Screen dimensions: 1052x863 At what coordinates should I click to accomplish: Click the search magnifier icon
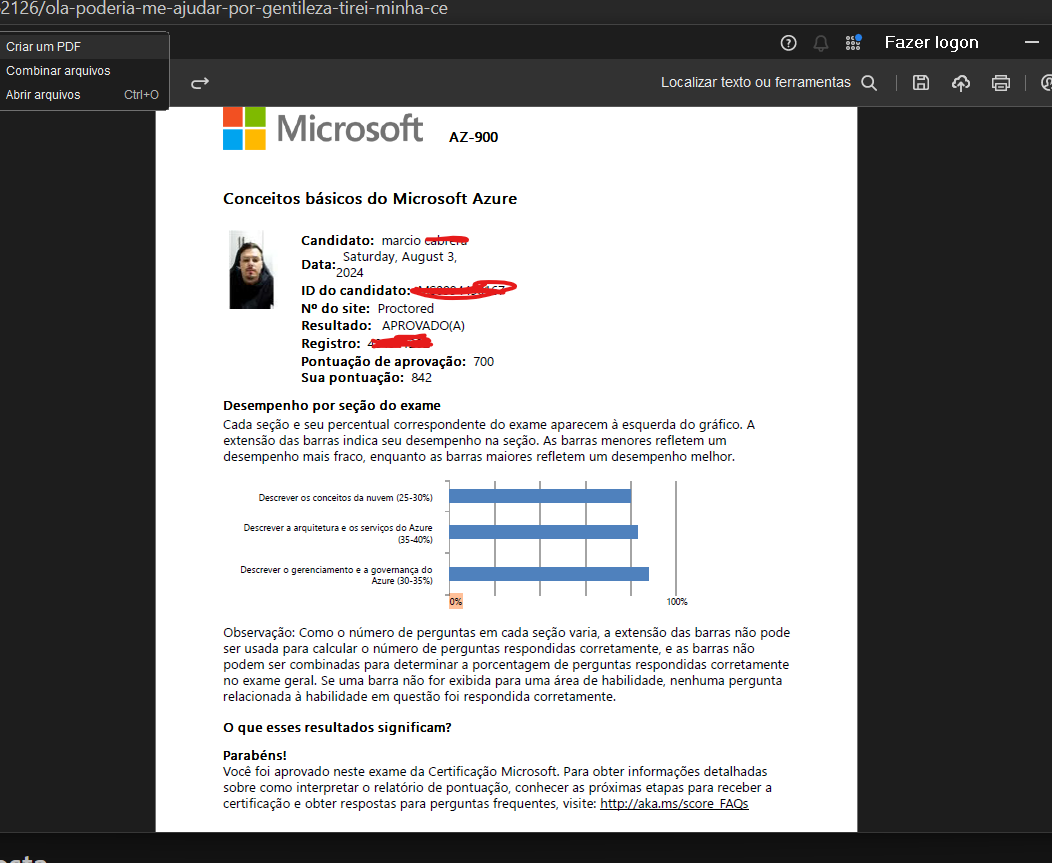[869, 83]
